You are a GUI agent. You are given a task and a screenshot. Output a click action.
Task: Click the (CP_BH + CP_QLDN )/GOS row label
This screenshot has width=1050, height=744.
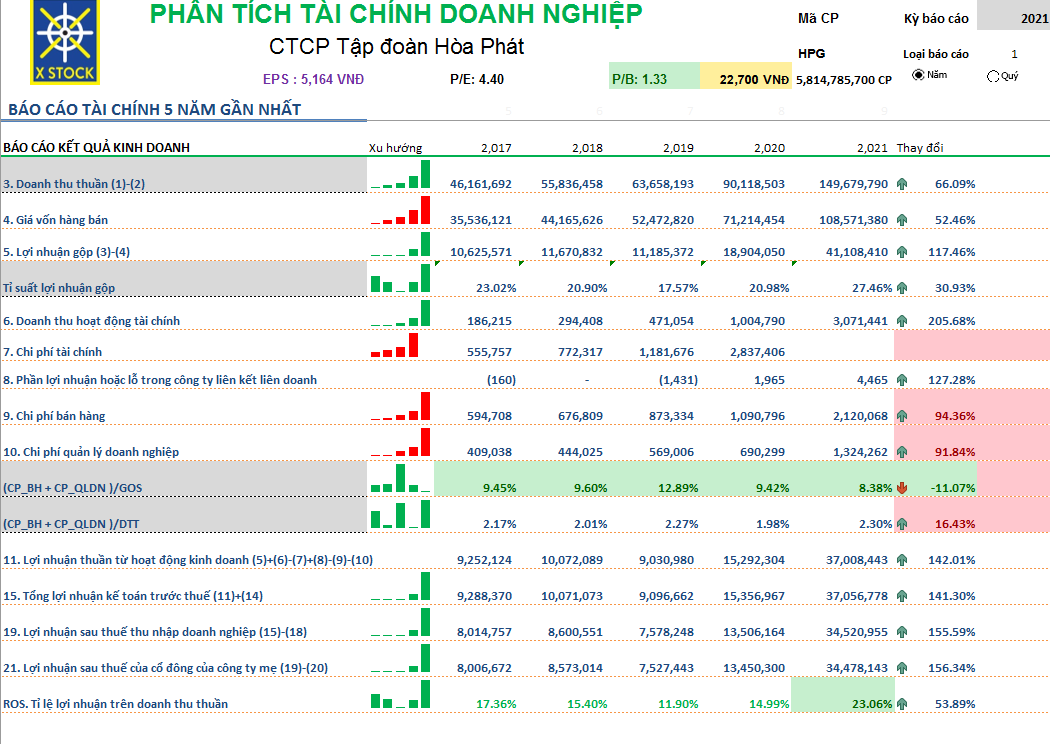click(x=72, y=488)
